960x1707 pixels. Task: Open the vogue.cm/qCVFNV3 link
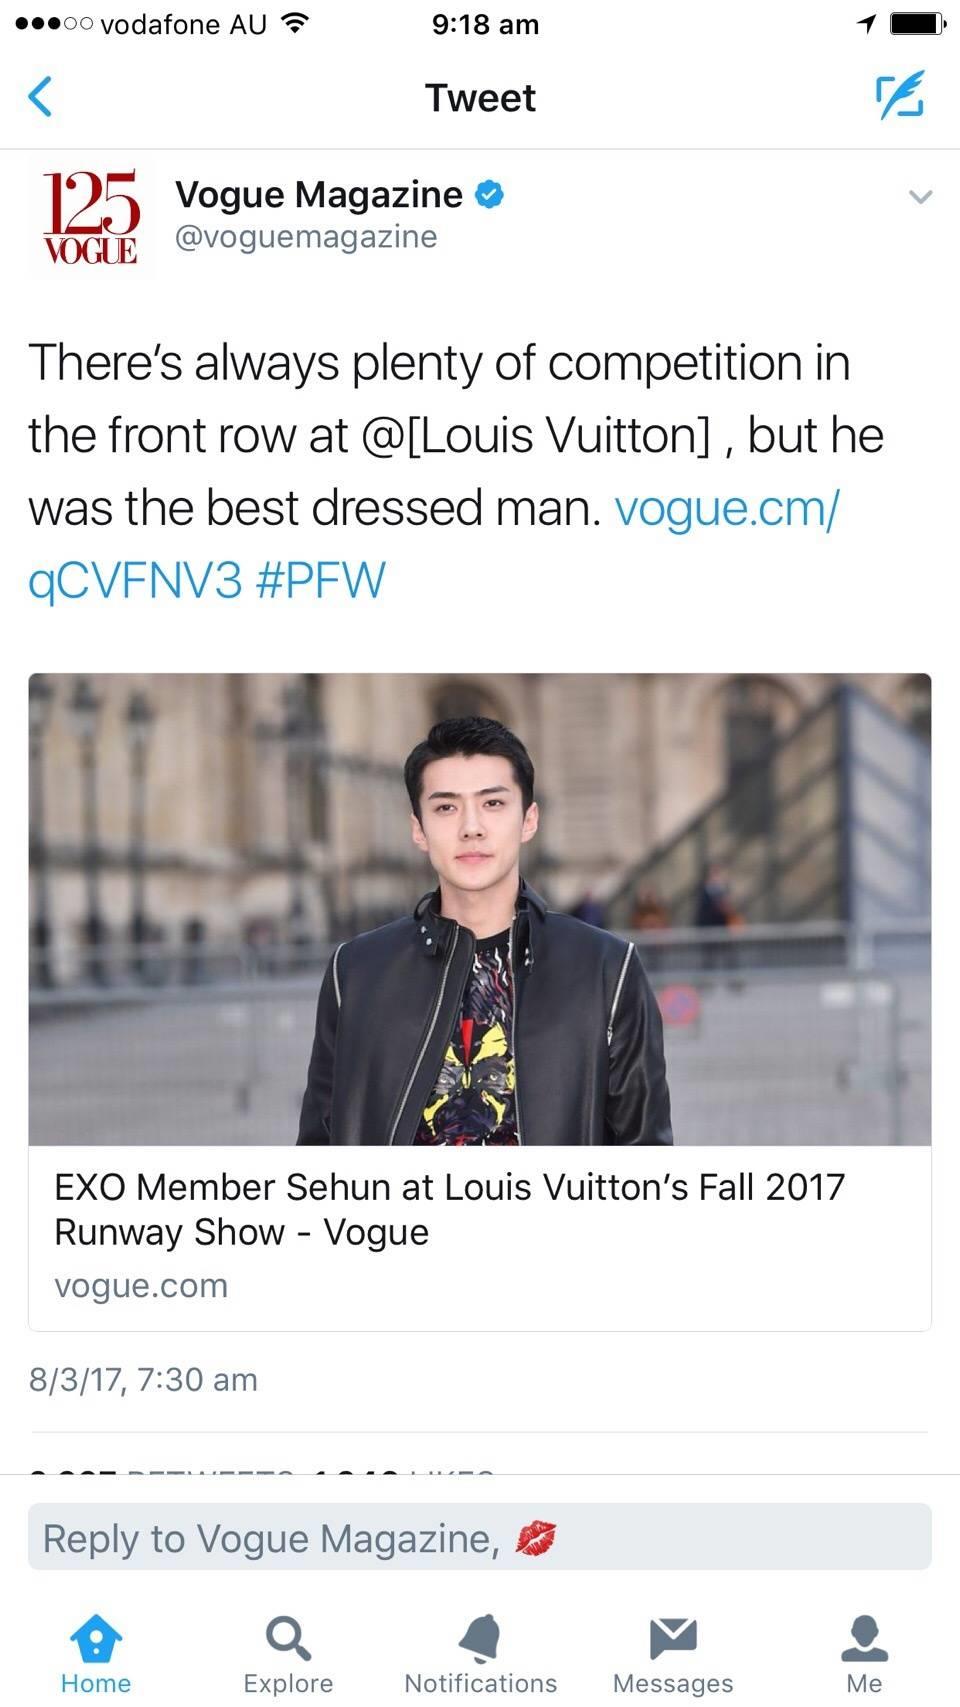726,508
